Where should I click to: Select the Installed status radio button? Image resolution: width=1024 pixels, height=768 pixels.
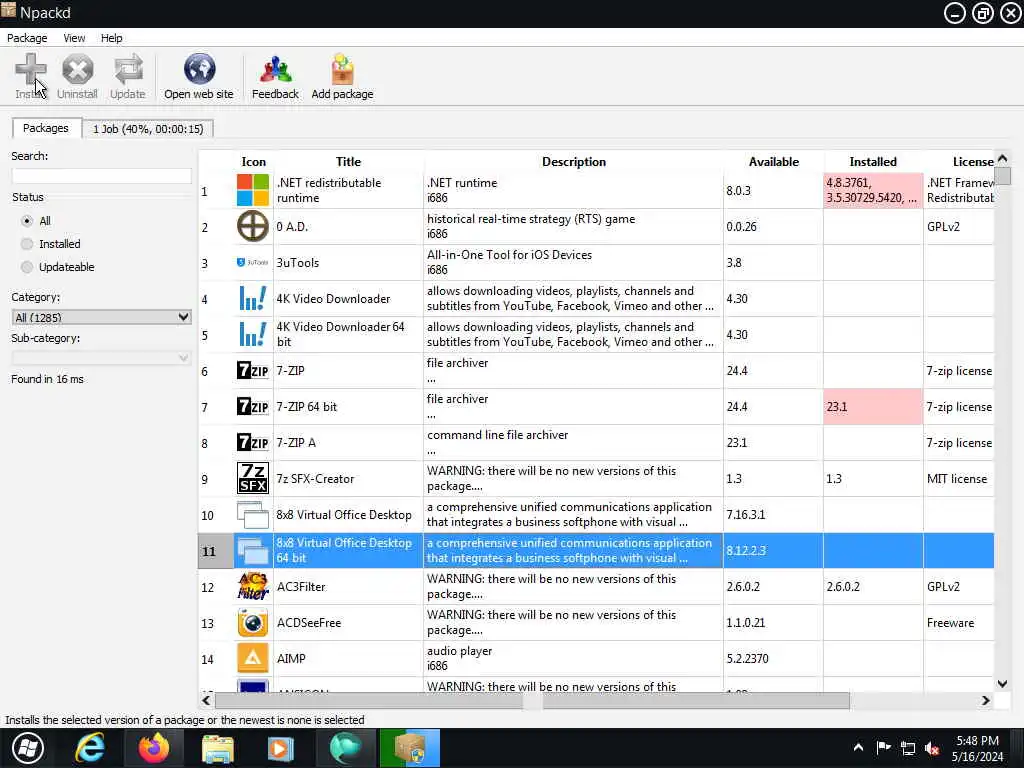pyautogui.click(x=27, y=244)
